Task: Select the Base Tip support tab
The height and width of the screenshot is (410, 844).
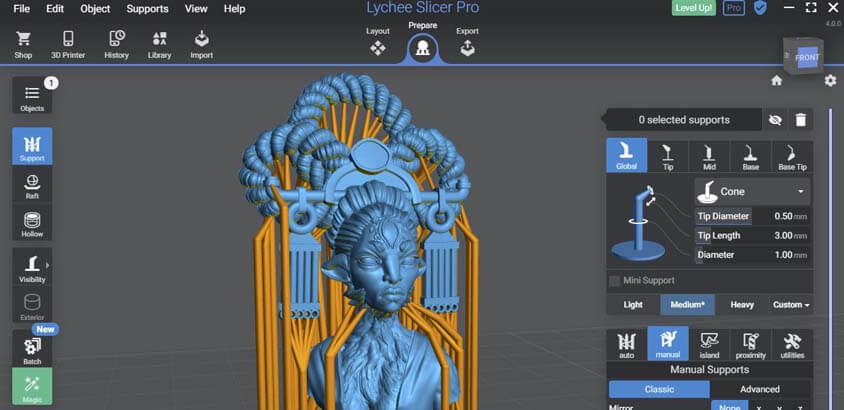Action: (x=792, y=155)
